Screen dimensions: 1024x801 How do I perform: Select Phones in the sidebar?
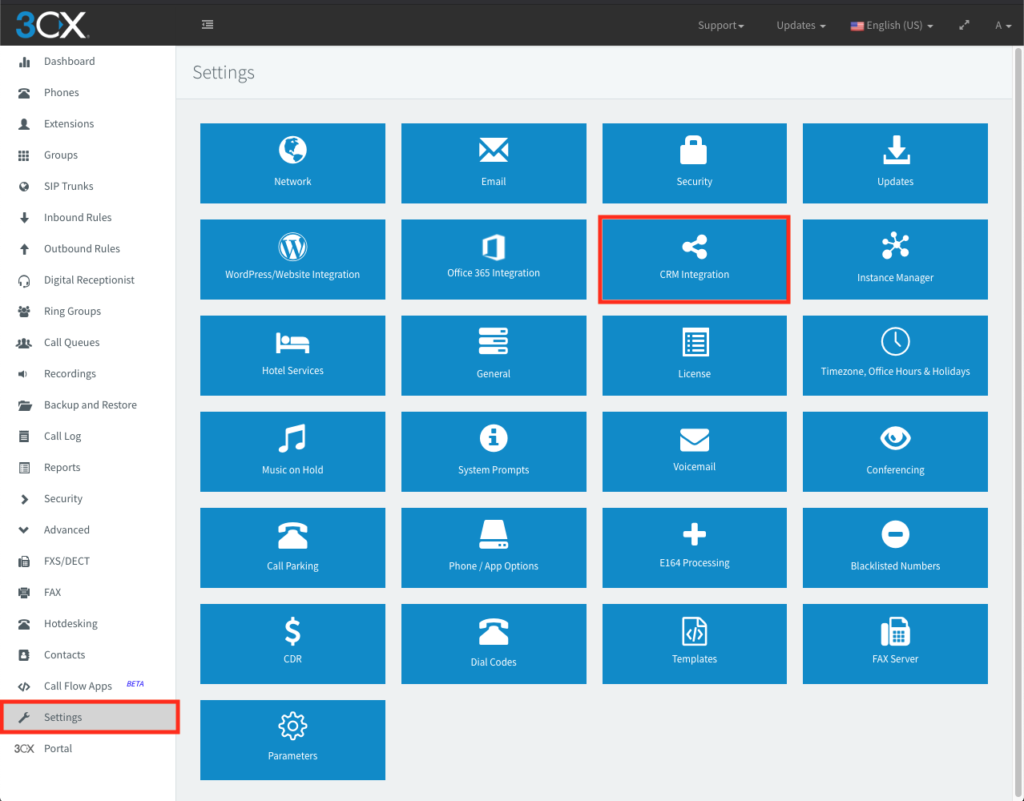[88, 93]
